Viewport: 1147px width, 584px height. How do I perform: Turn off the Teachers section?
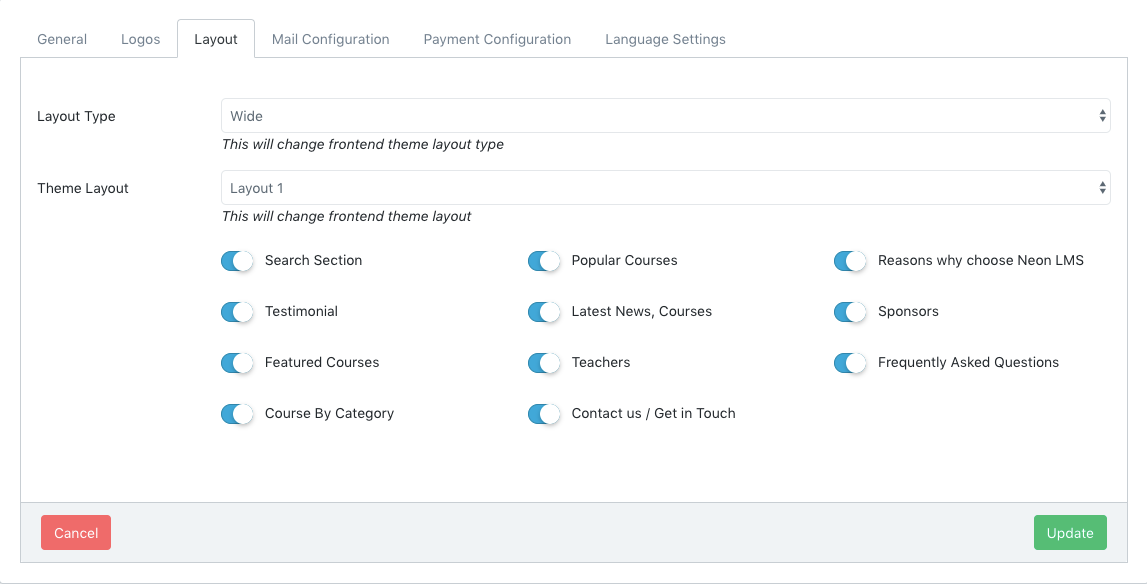pyautogui.click(x=544, y=363)
